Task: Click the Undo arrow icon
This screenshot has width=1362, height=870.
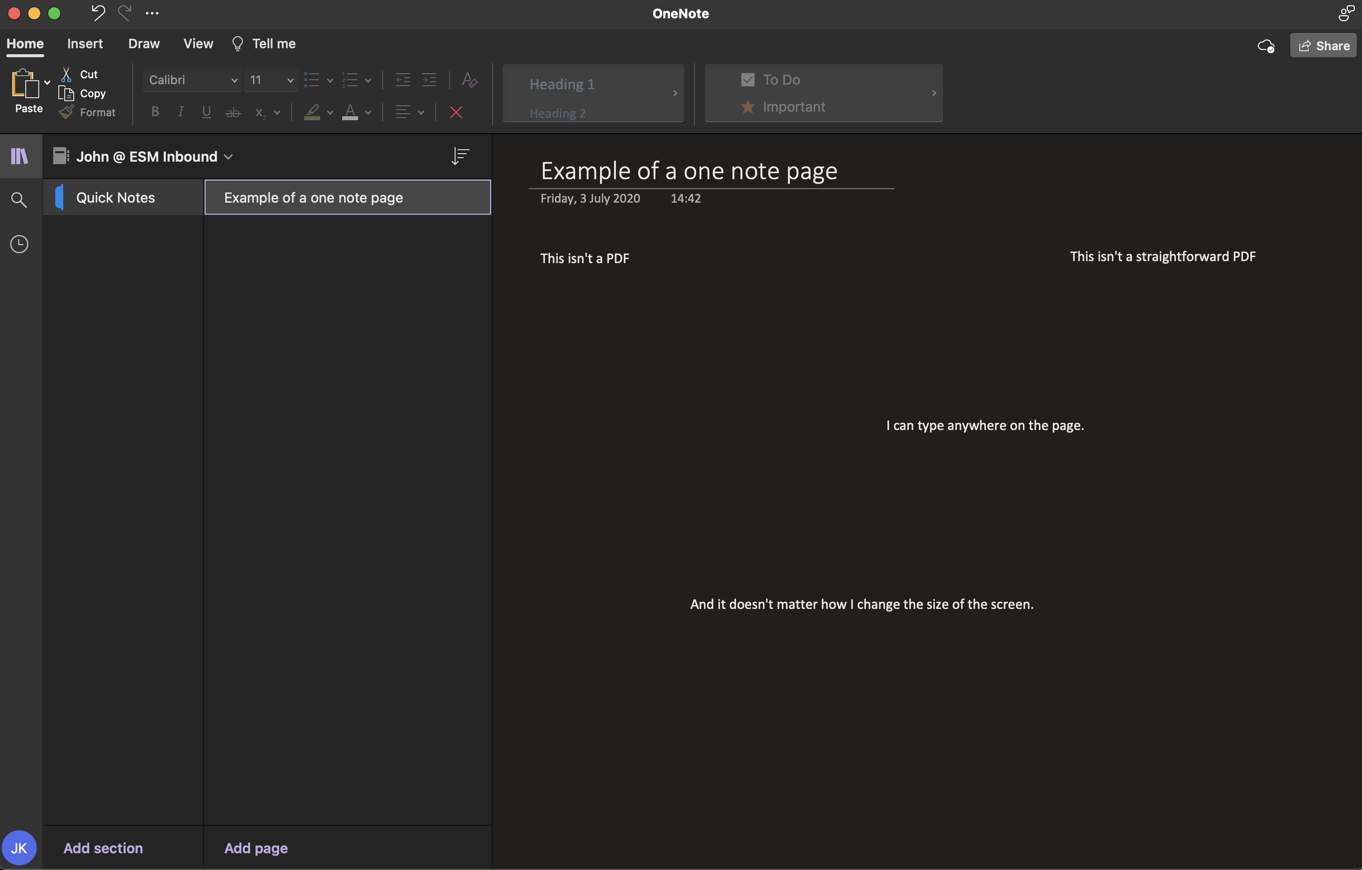Action: [97, 13]
